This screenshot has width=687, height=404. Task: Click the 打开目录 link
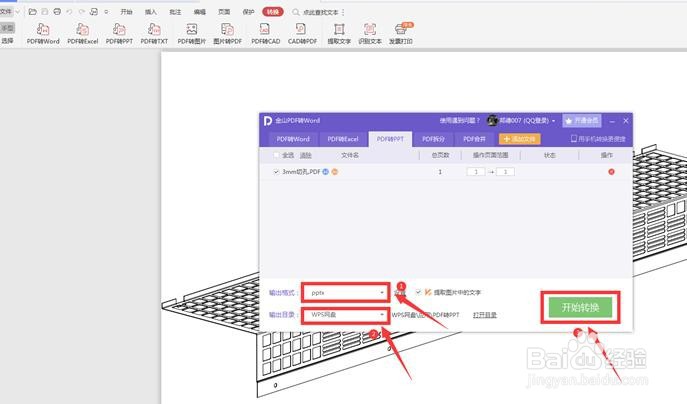coord(485,315)
